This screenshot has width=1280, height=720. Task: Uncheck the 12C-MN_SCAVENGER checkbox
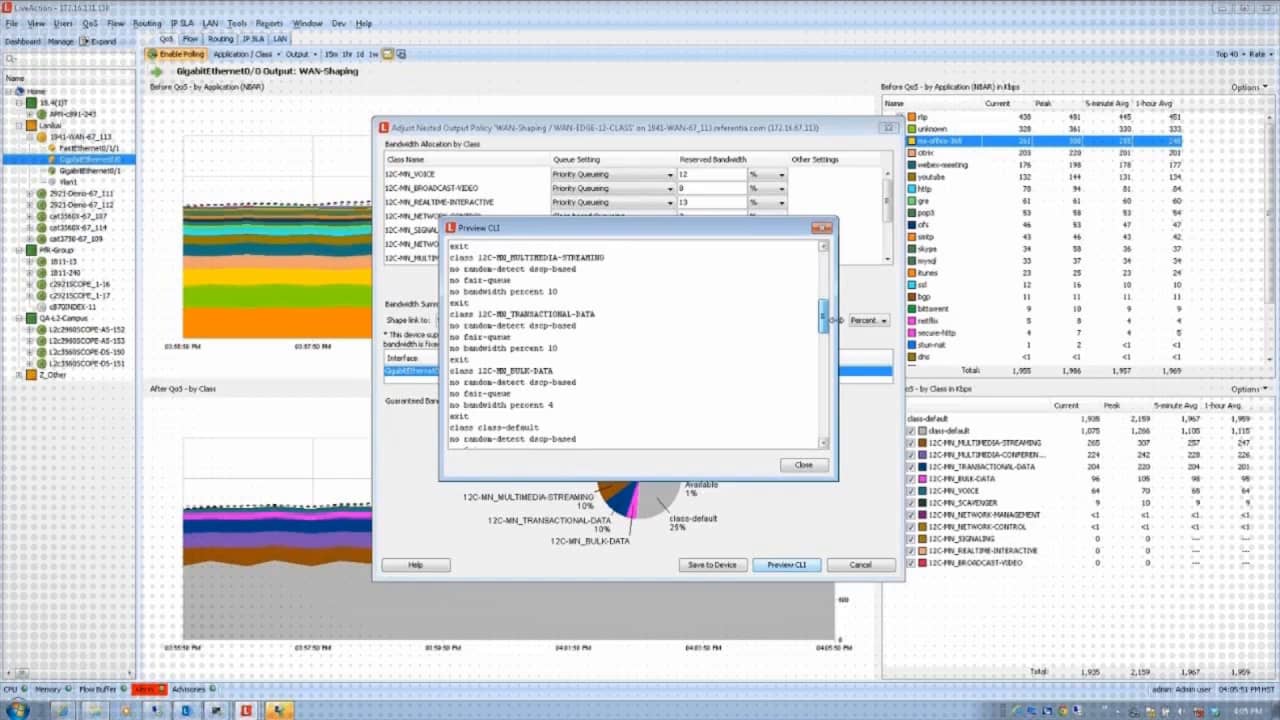[x=910, y=503]
